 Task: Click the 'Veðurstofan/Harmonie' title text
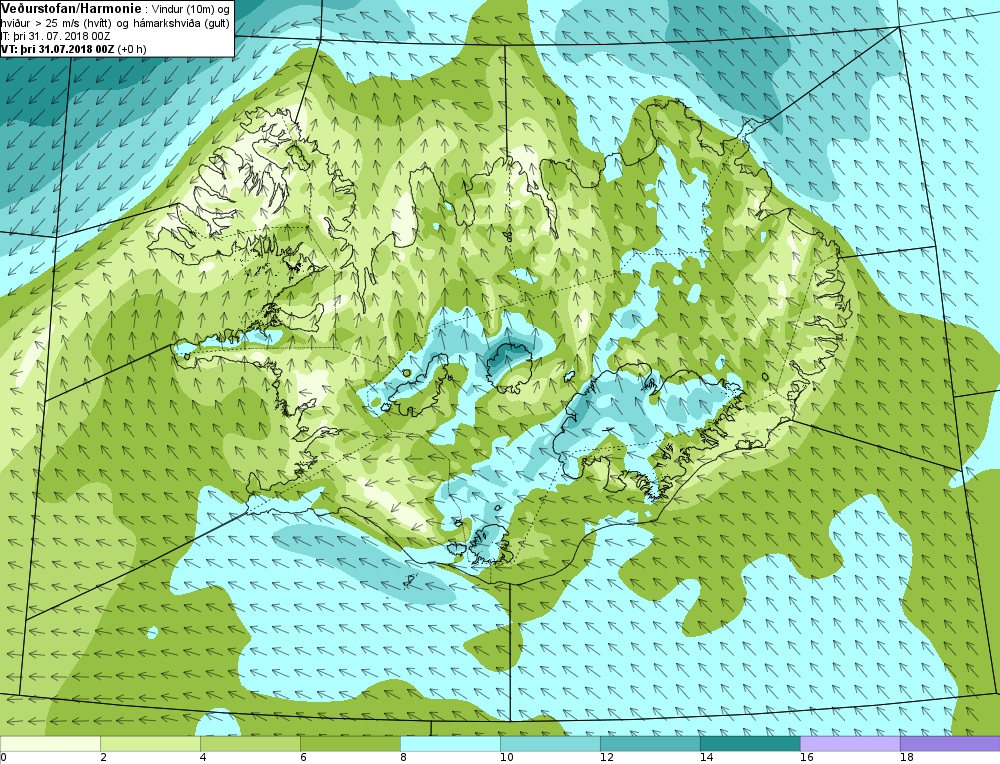[71, 8]
